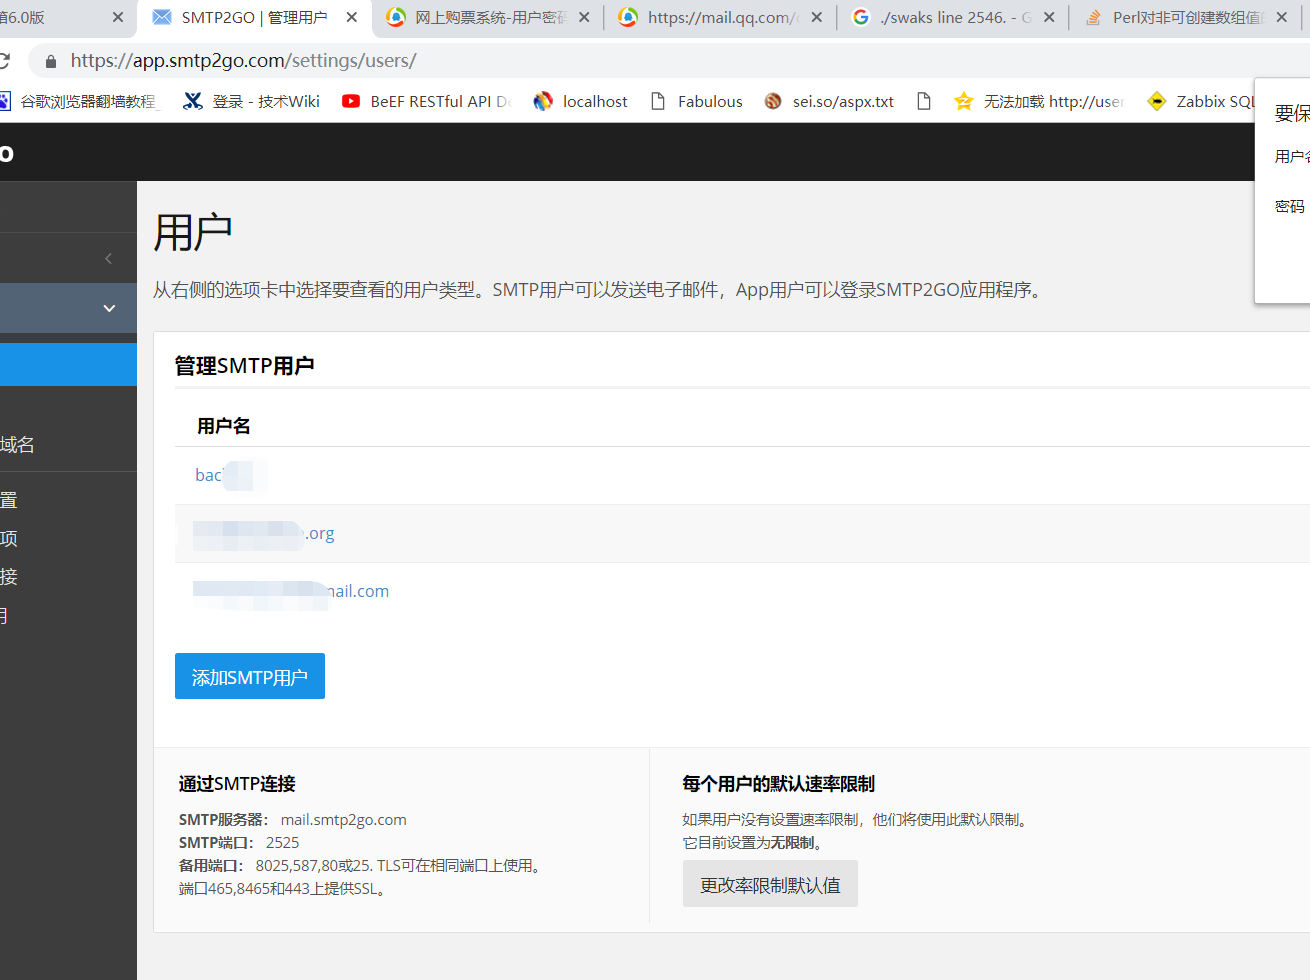Screen dimensions: 1310x980
Task: Open the SMTP user ending in .org
Action: click(264, 534)
